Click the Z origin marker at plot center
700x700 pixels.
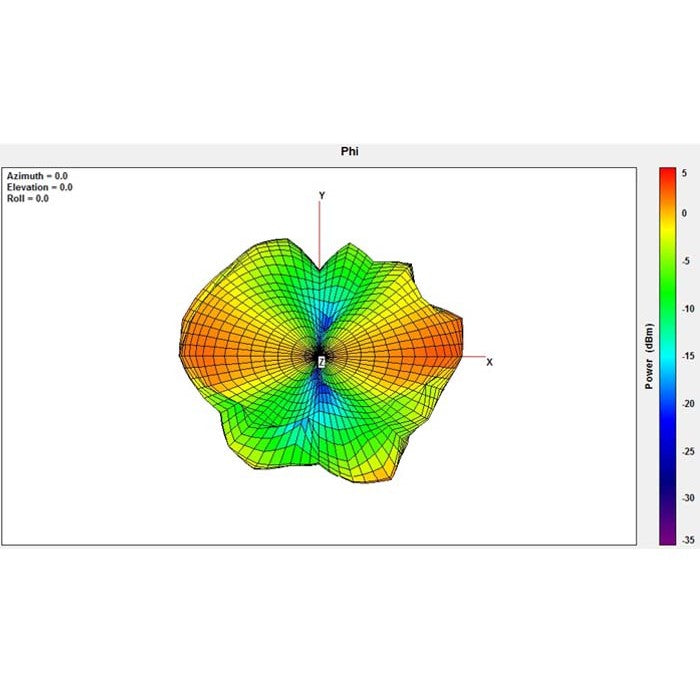[321, 361]
